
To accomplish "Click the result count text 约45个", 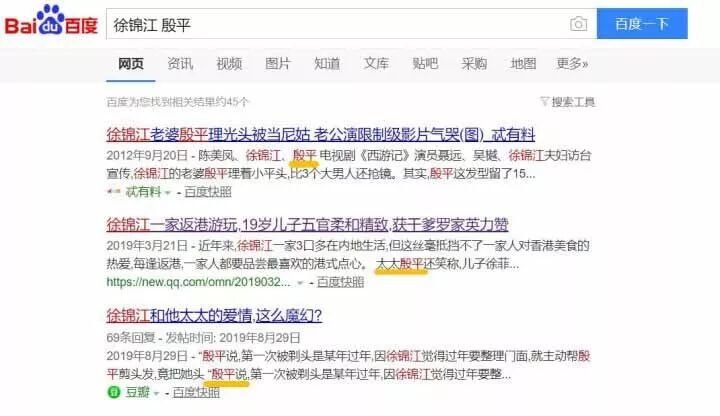I will (231, 102).
